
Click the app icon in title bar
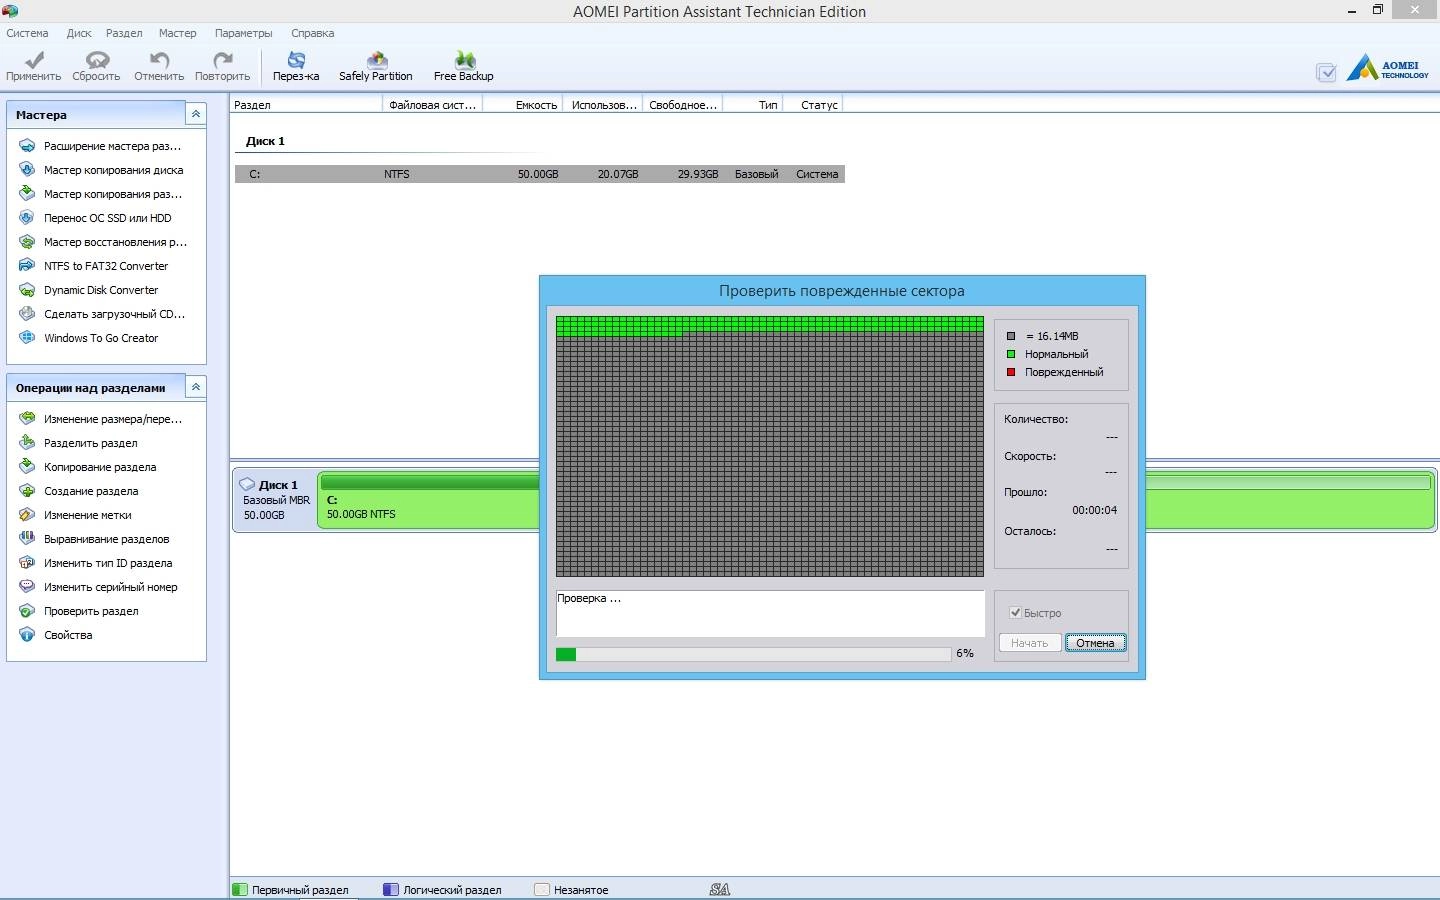coord(10,11)
